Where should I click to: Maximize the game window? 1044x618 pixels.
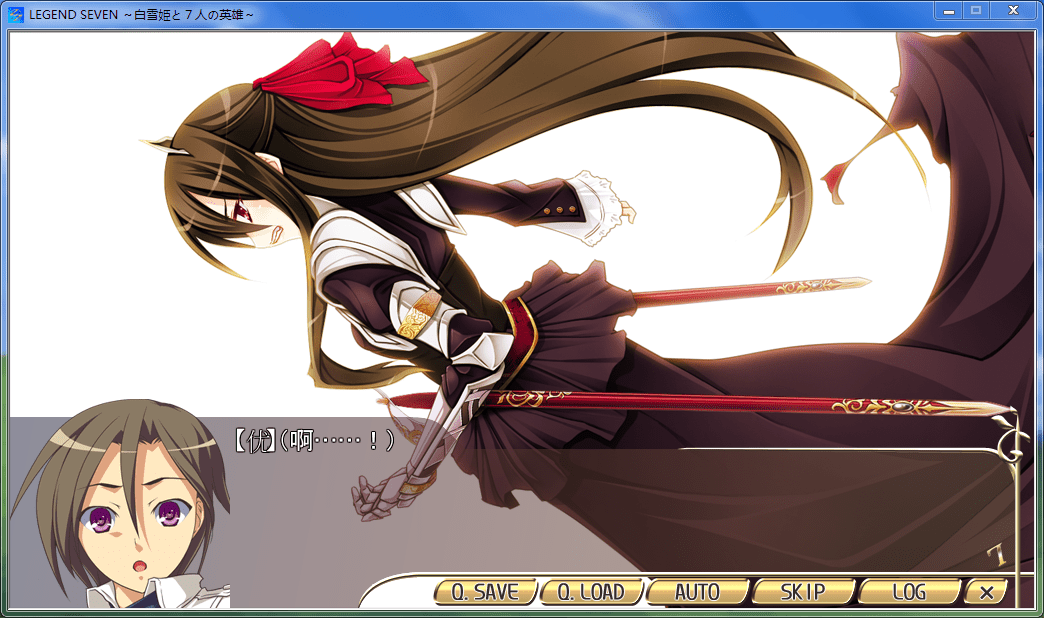pyautogui.click(x=976, y=11)
